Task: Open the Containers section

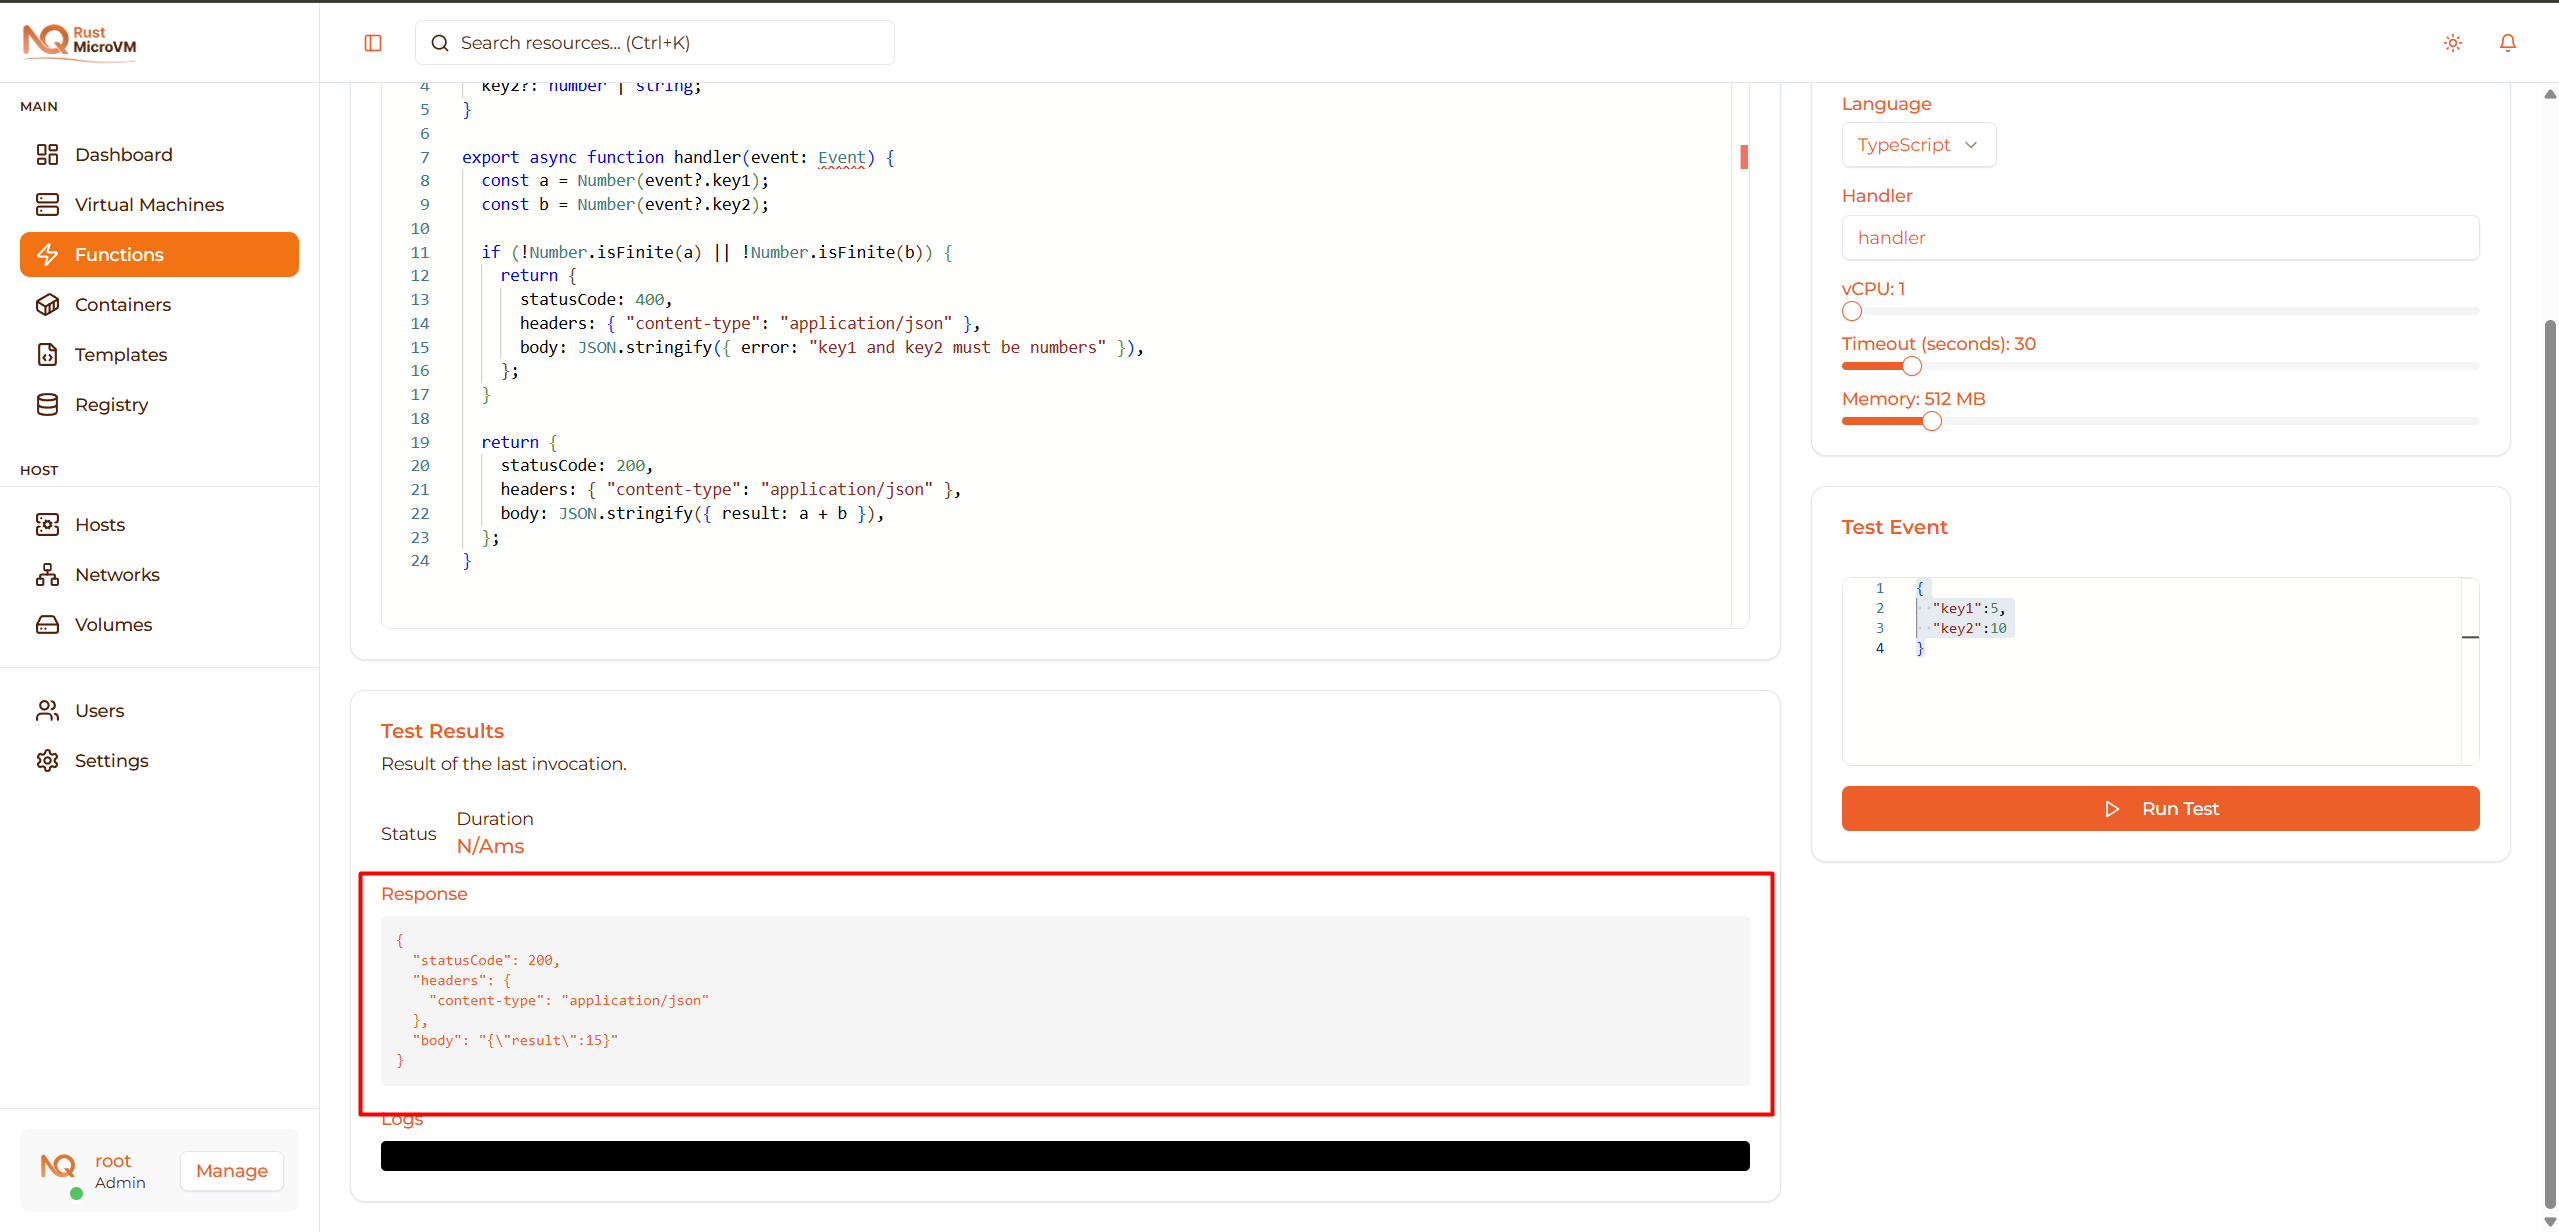Action: pyautogui.click(x=122, y=304)
